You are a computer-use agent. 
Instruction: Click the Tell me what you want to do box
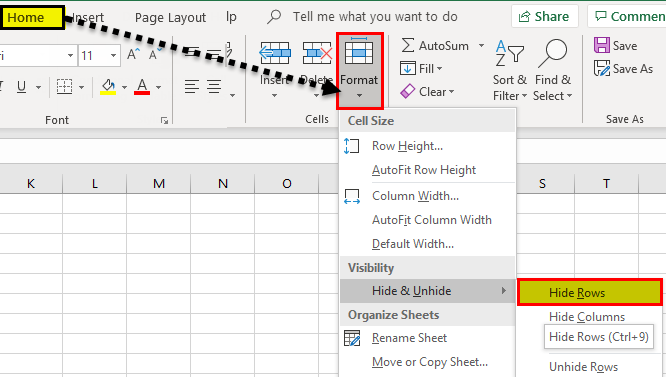coord(375,17)
